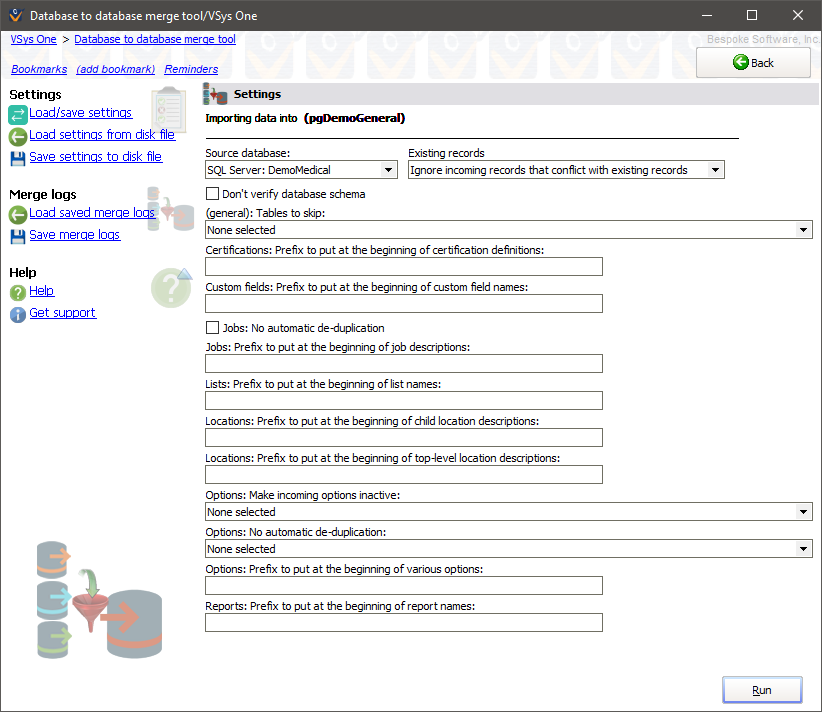Click the floppy disk Save merge logs icon
The image size is (822, 712).
[18, 236]
